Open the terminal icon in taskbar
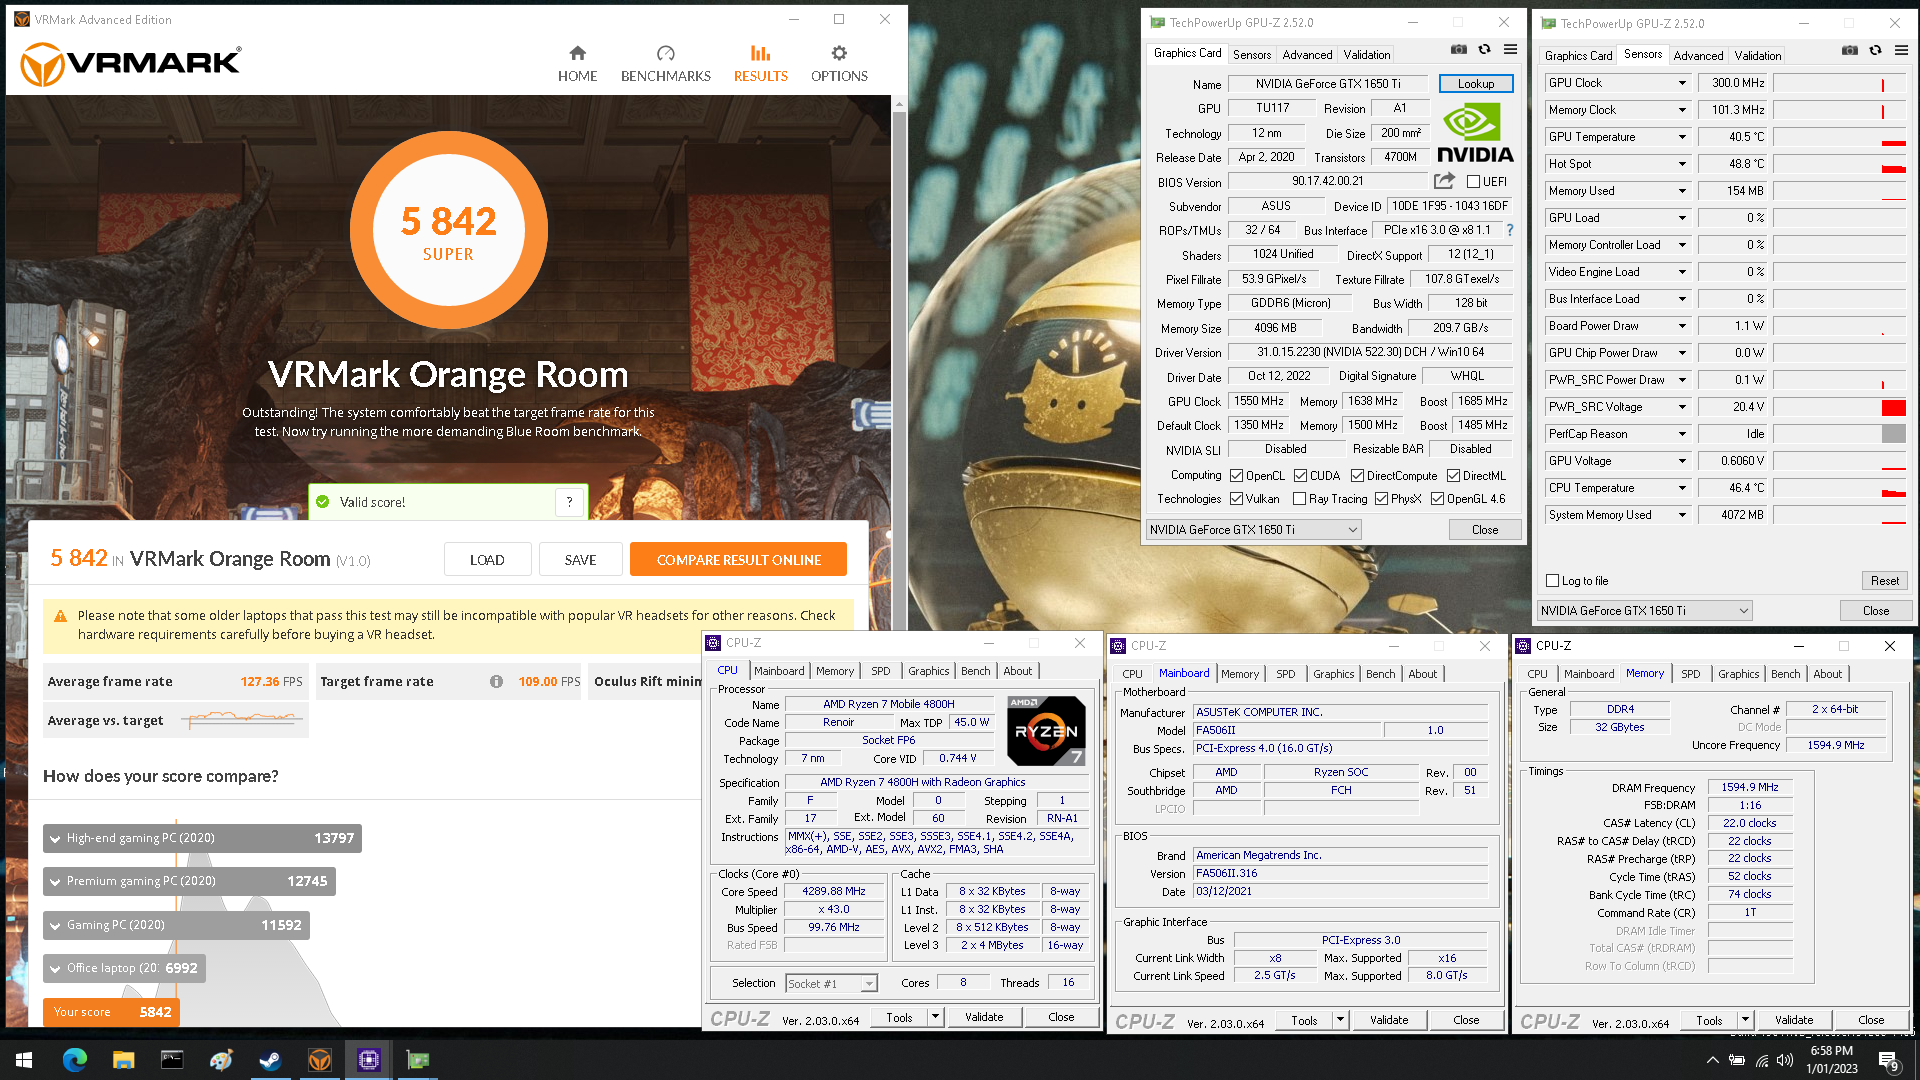 coord(172,1060)
